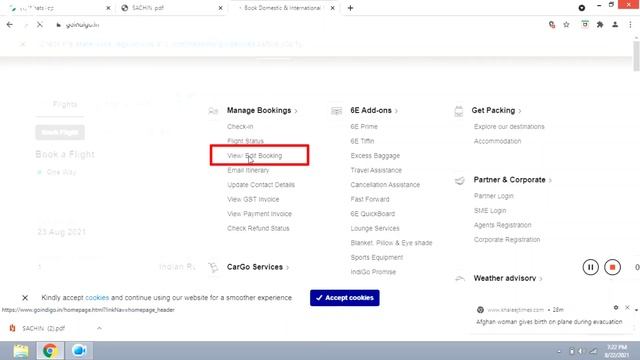
Task: Open Check Refund Status link
Action: click(258, 229)
